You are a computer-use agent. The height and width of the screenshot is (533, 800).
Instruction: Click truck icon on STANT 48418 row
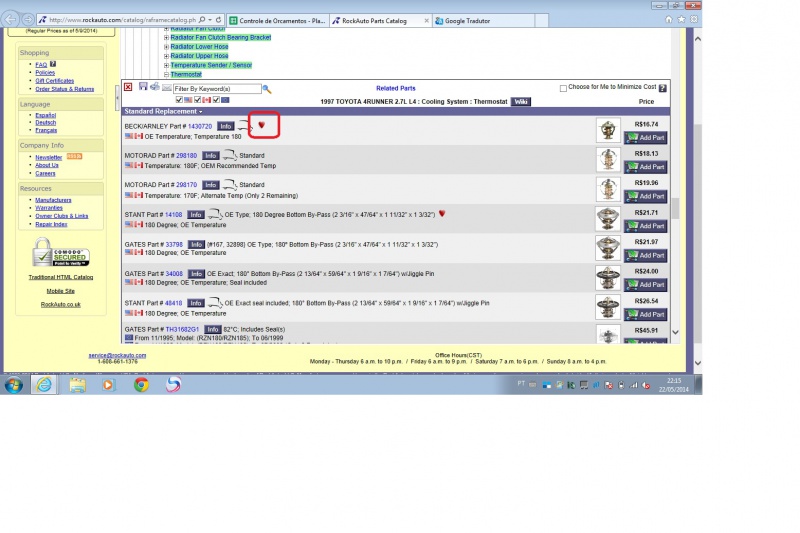(215, 303)
